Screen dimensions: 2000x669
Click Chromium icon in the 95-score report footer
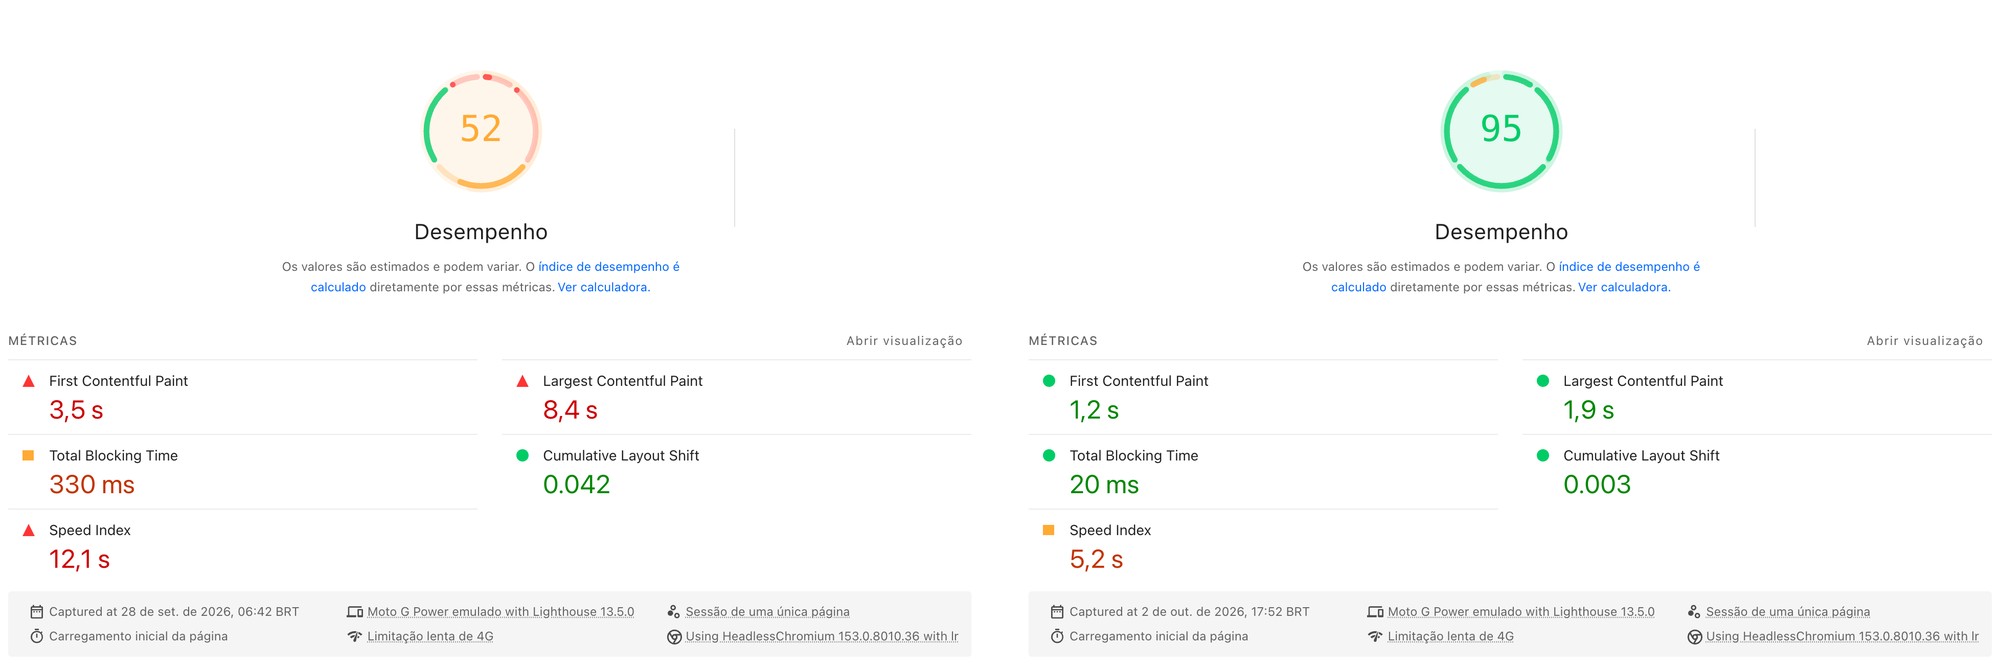pyautogui.click(x=1694, y=637)
